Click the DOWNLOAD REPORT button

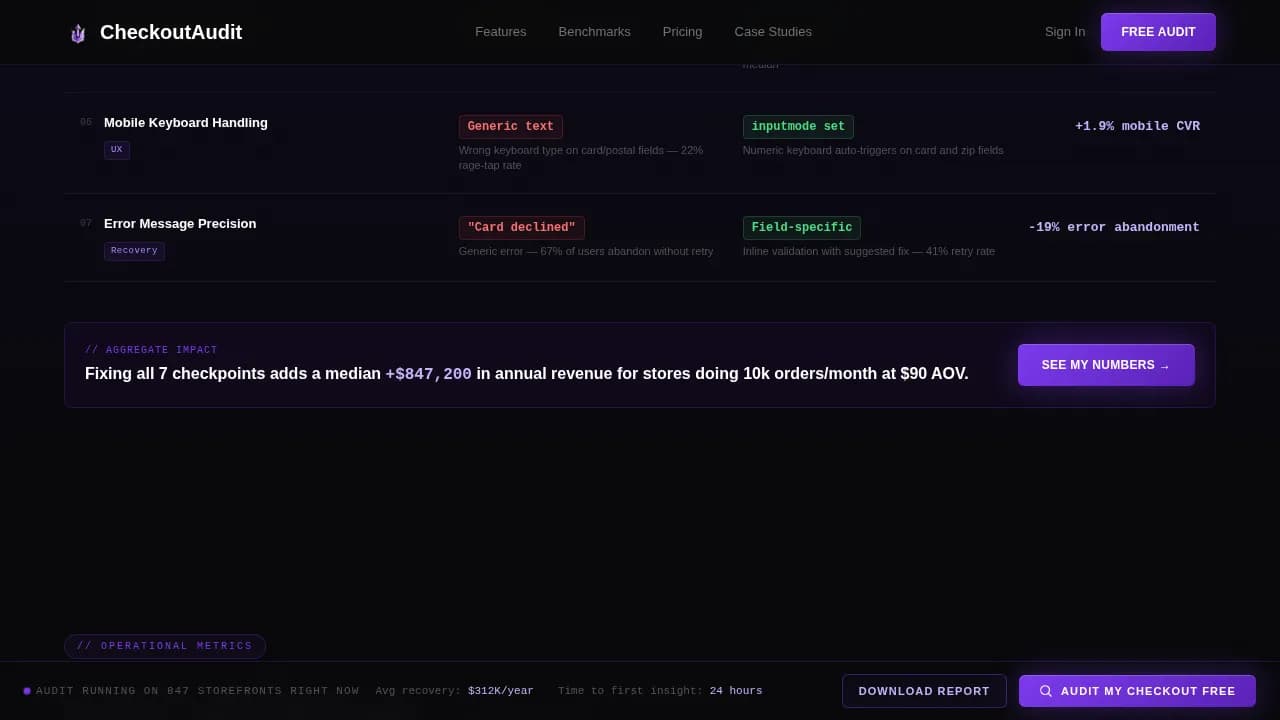coord(924,691)
